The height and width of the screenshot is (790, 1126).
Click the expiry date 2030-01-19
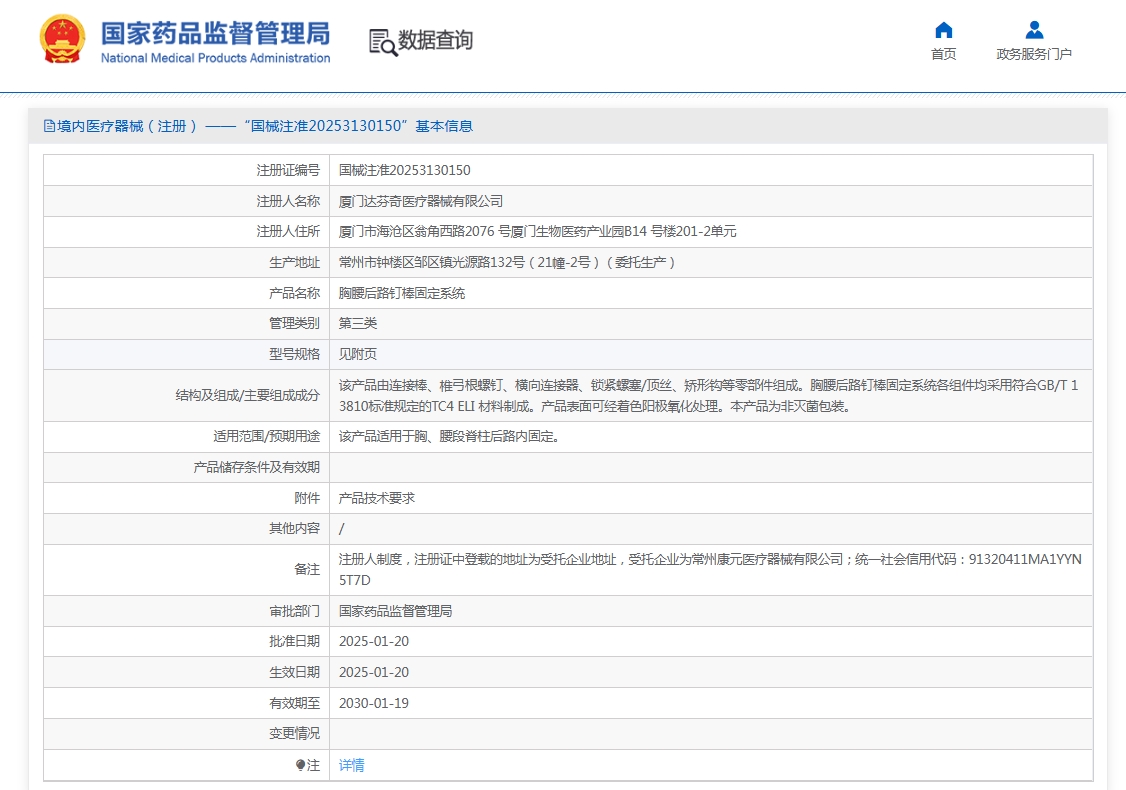[374, 703]
